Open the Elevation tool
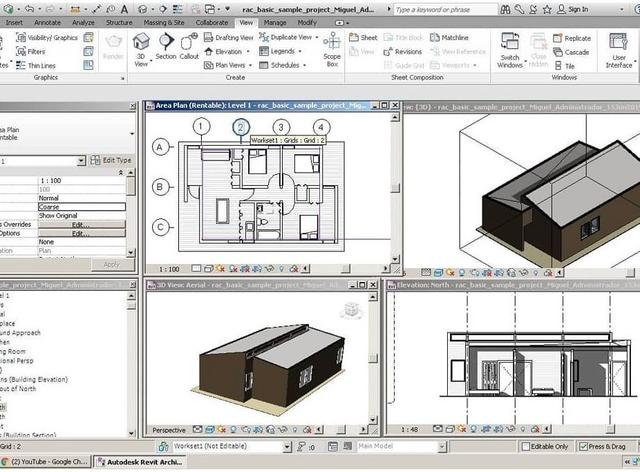Image resolution: width=640 pixels, height=472 pixels. (x=224, y=51)
